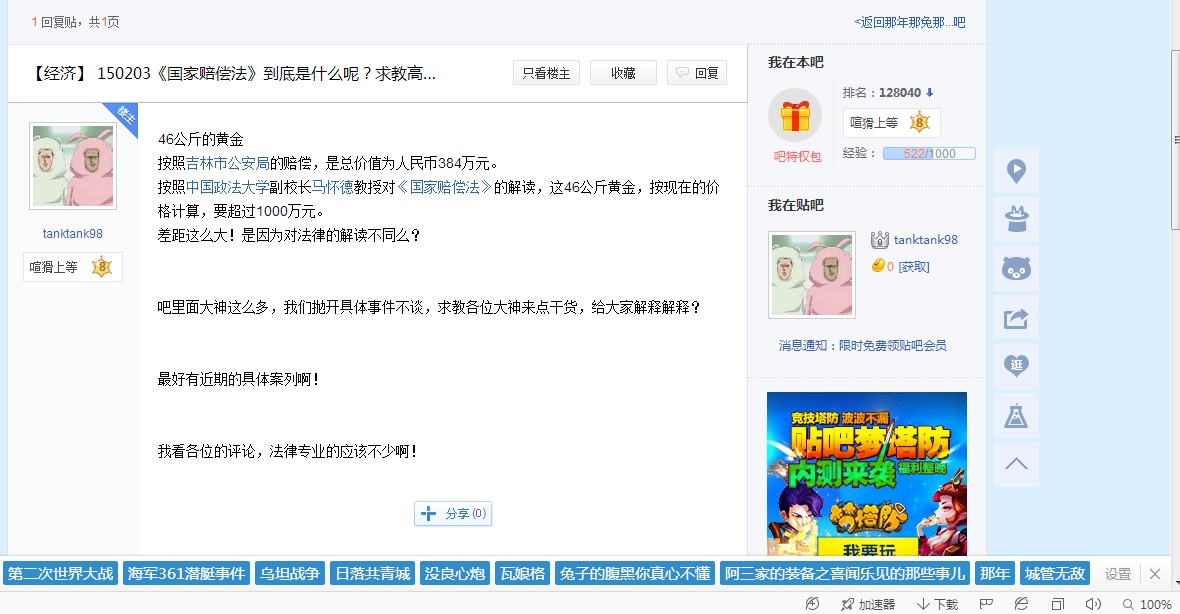
Task: Click the experience progress bar 522/1000
Action: [x=929, y=154]
